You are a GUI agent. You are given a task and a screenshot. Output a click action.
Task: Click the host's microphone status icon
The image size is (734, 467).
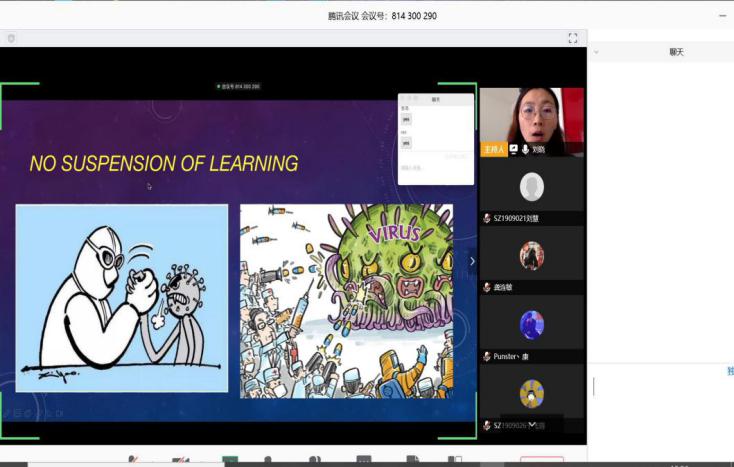point(525,149)
